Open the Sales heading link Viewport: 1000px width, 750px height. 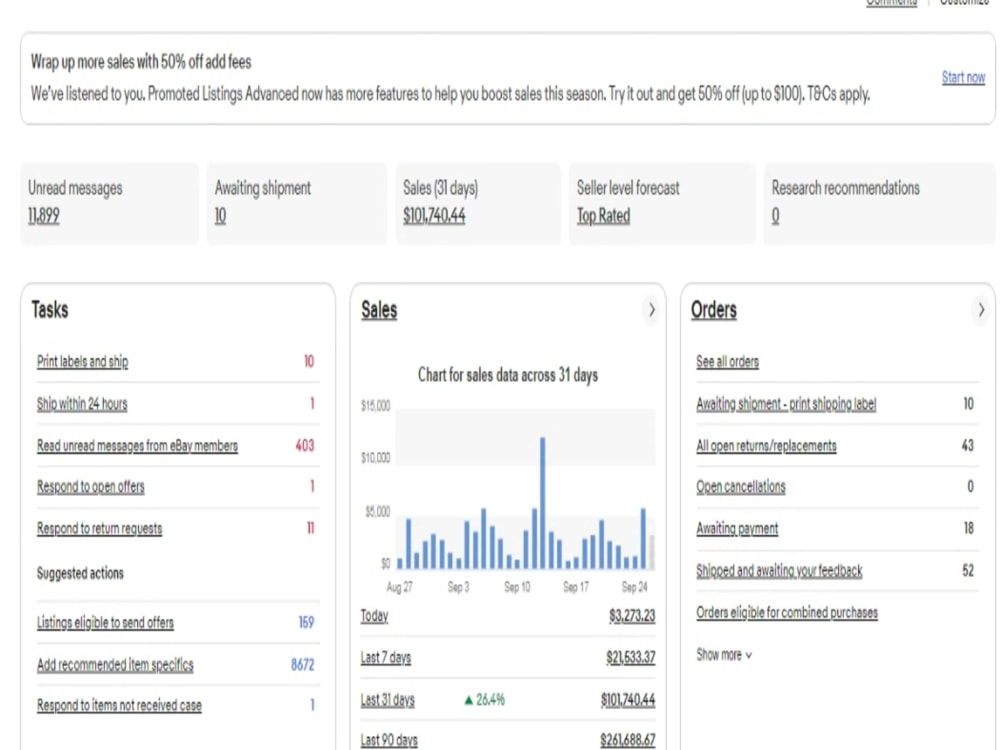tap(379, 310)
